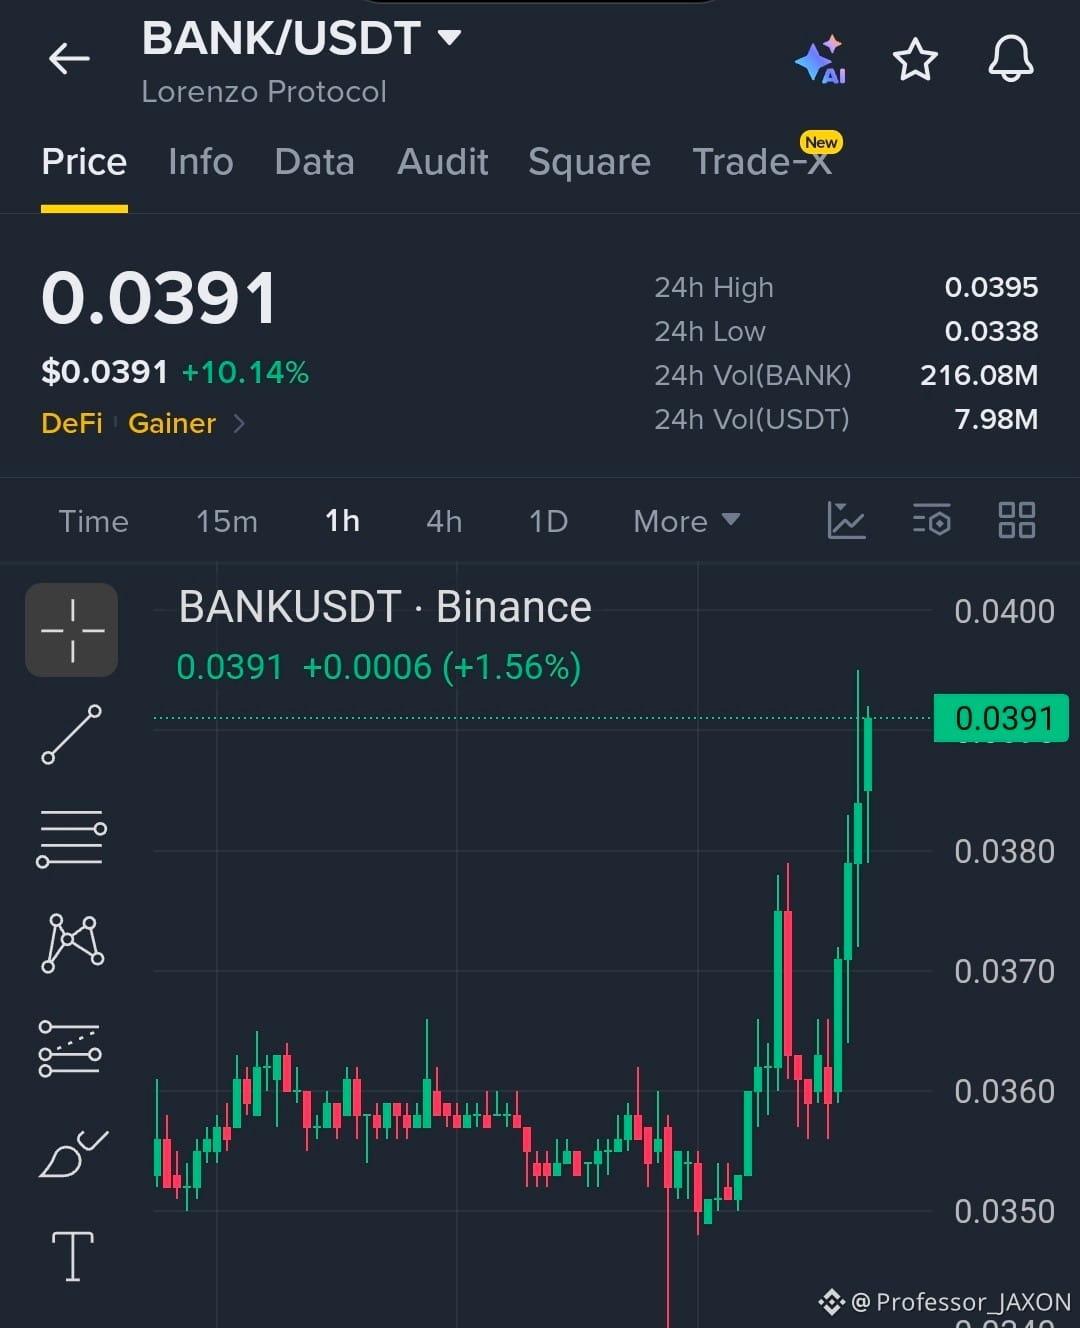
Task: Select the horizontal lines channel tool
Action: (72, 838)
